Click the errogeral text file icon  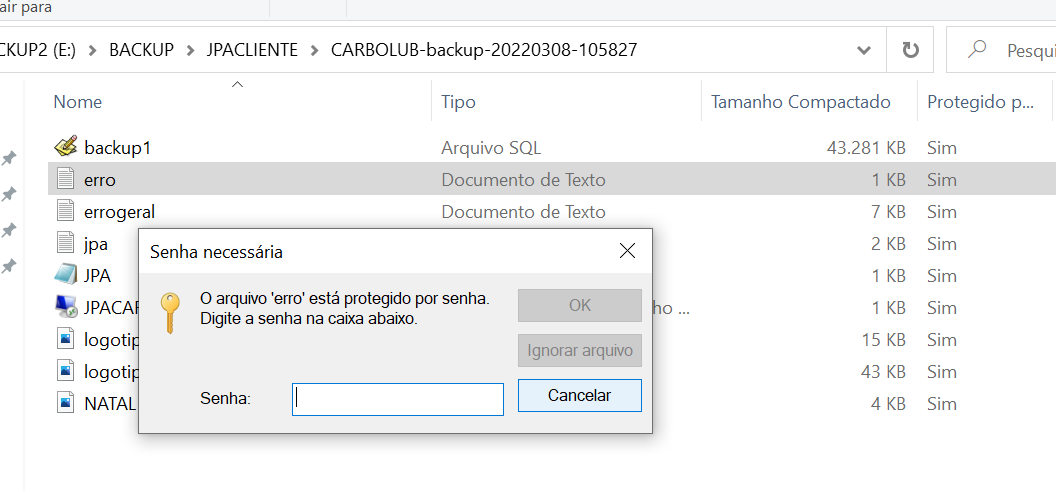(65, 212)
